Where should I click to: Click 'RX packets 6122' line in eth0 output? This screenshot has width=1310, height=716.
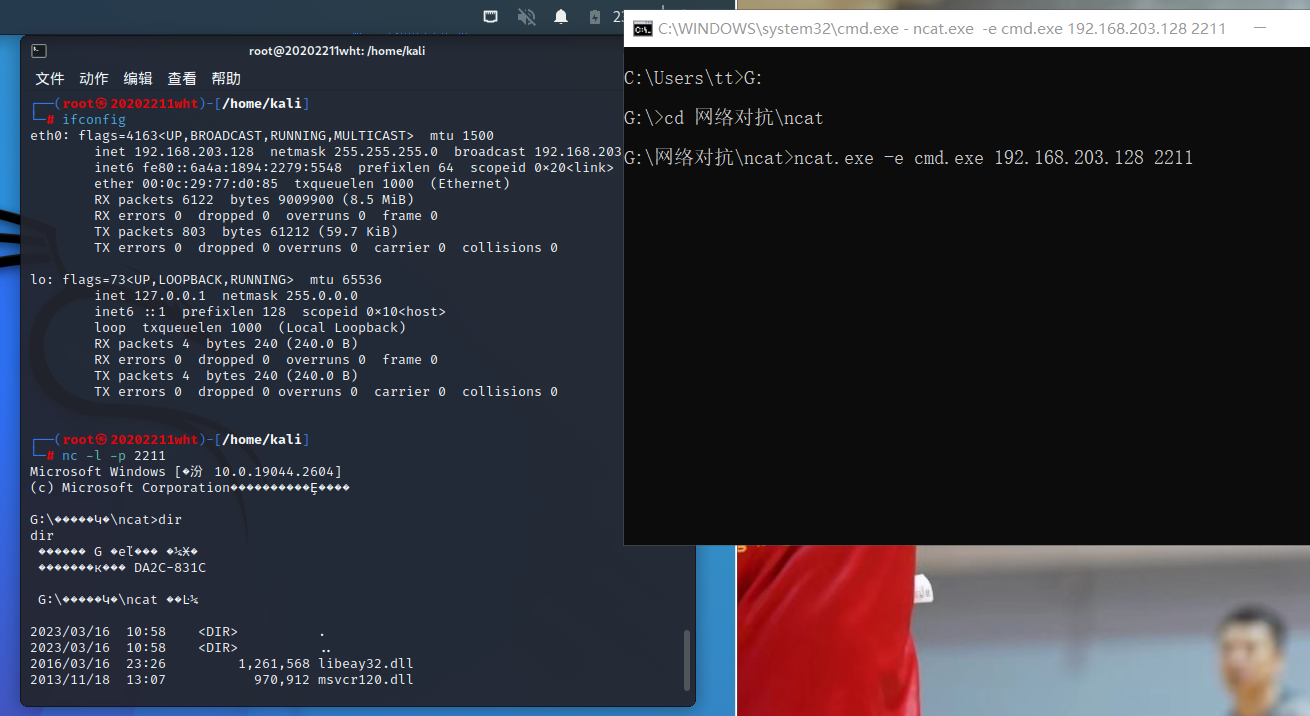click(254, 200)
